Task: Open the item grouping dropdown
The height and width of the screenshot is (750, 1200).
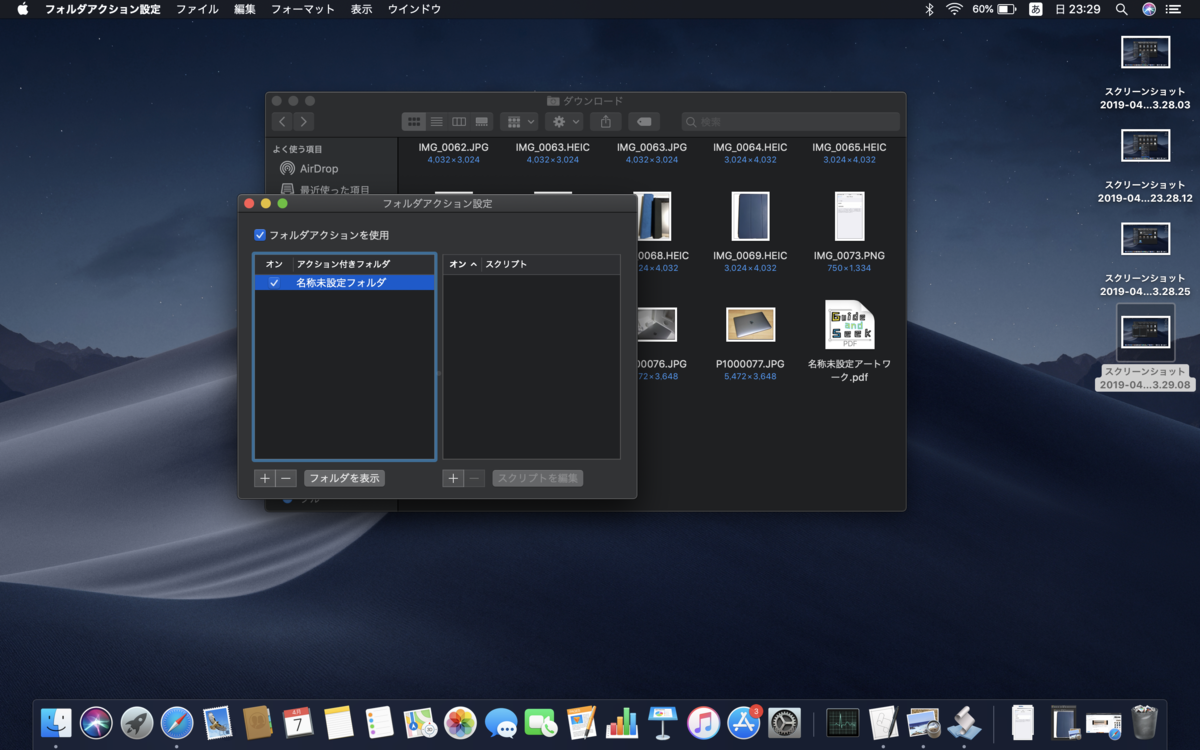Action: 519,122
